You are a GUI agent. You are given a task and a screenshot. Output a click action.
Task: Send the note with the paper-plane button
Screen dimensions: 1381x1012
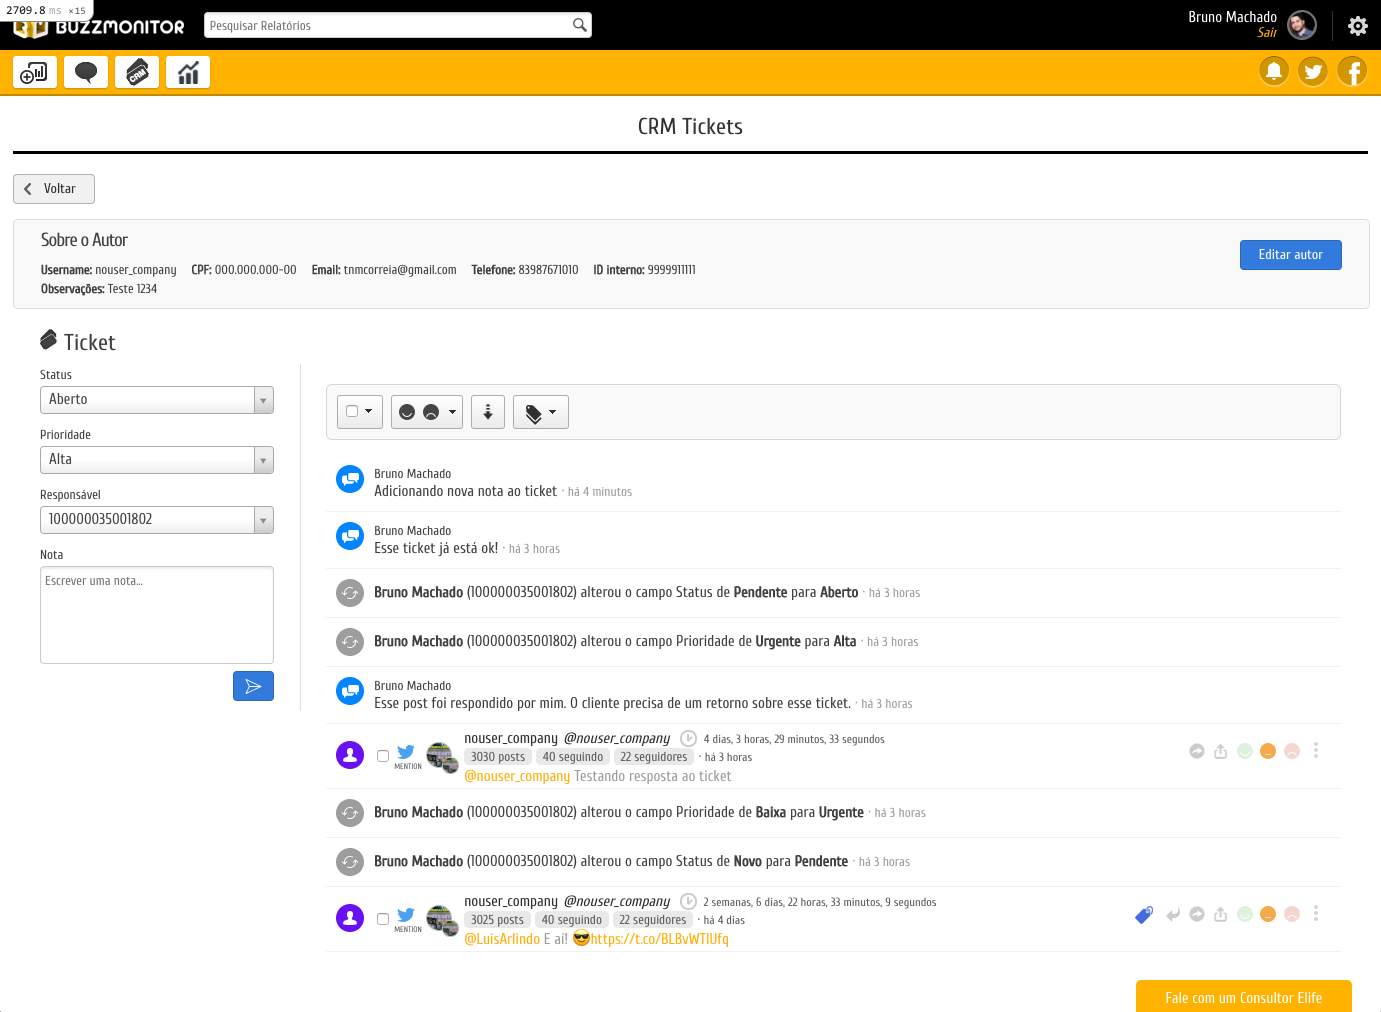[x=253, y=686]
